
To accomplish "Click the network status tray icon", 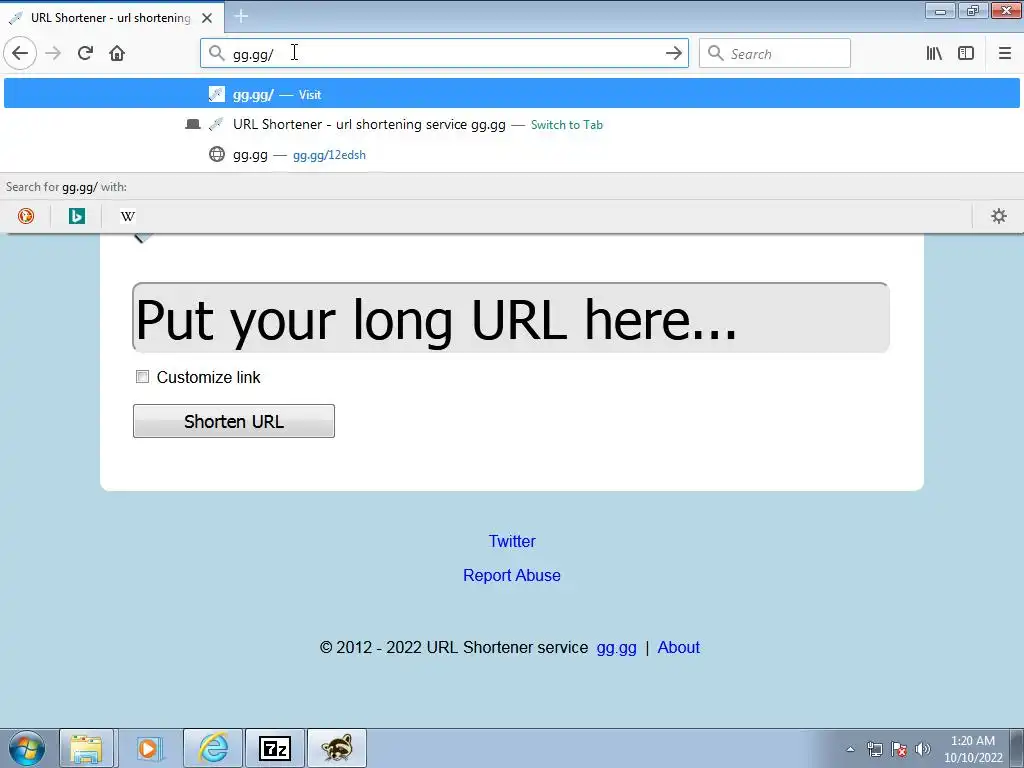I will click(874, 749).
